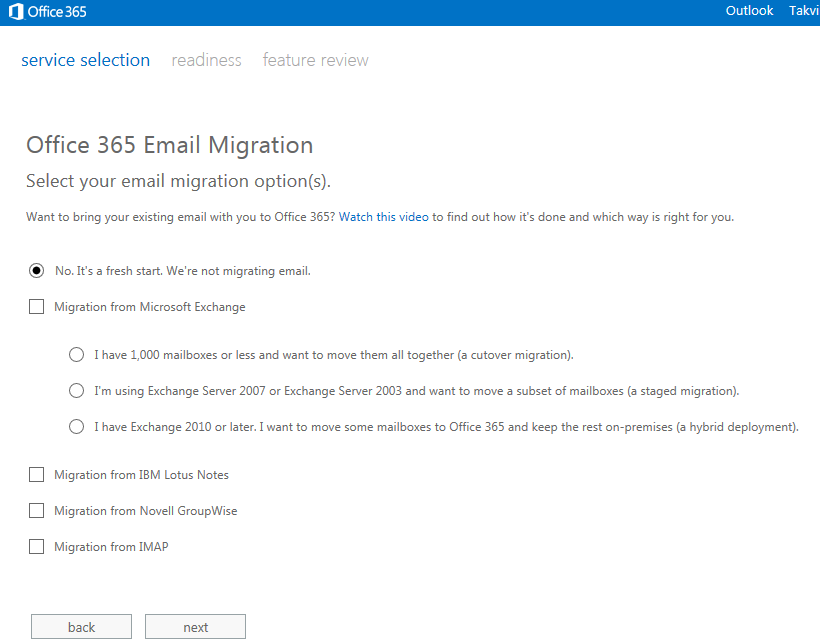
Task: Choose the staged migration radio option
Action: pyautogui.click(x=76, y=391)
